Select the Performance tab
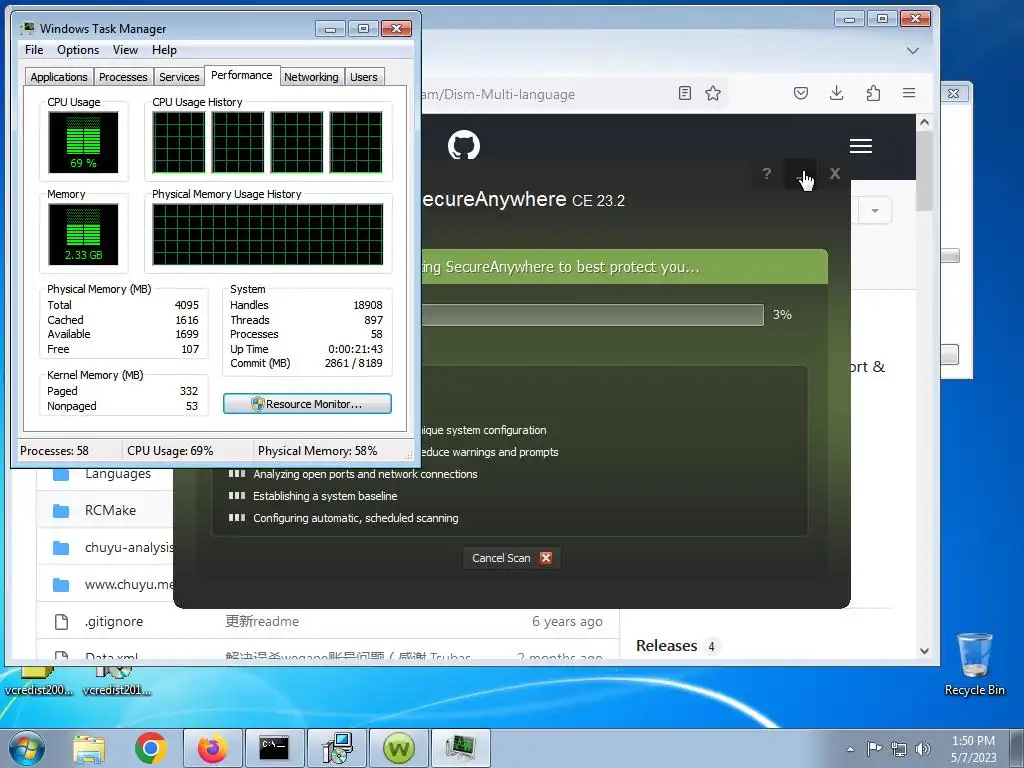 point(242,75)
